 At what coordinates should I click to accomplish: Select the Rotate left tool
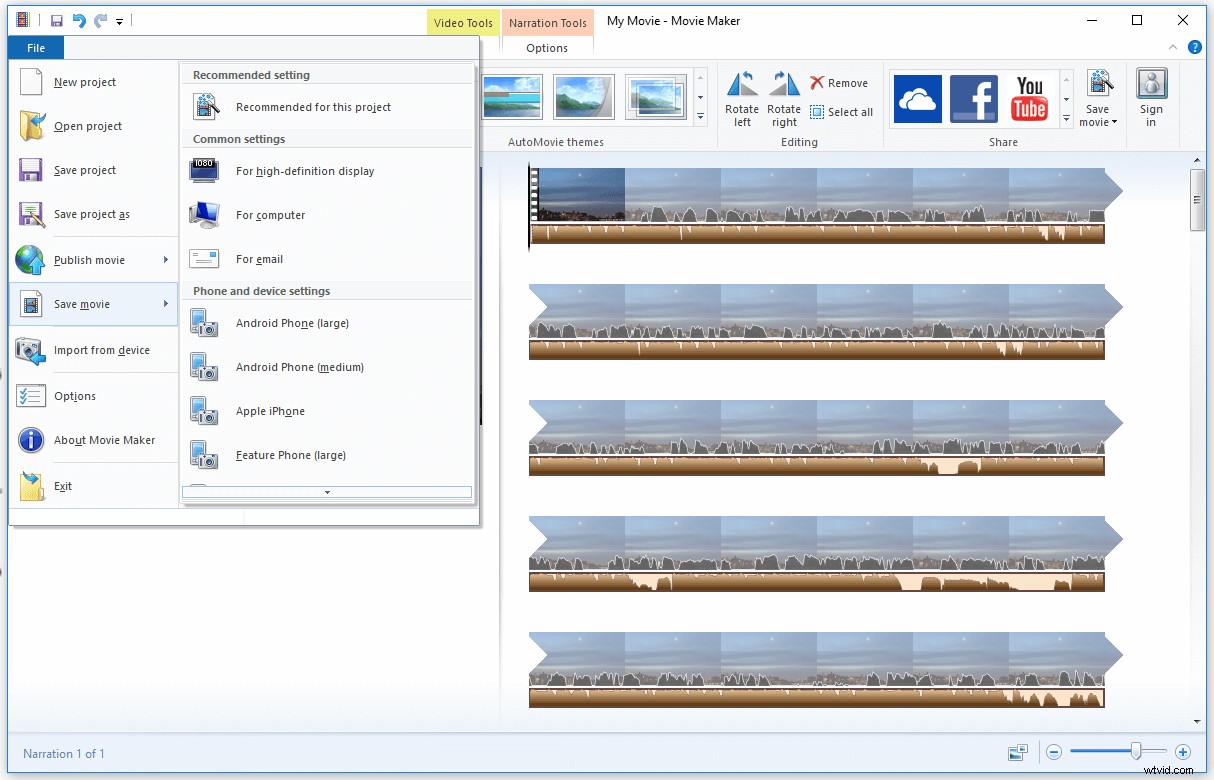pyautogui.click(x=741, y=97)
